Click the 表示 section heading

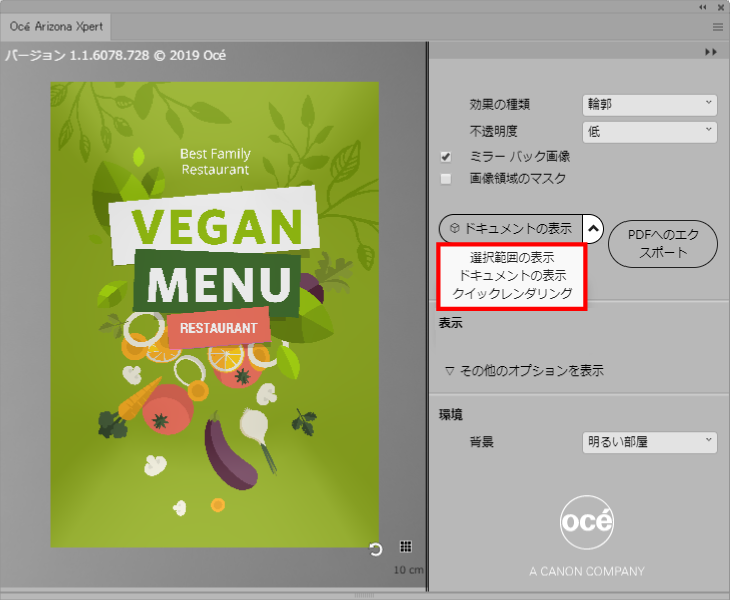tap(450, 323)
